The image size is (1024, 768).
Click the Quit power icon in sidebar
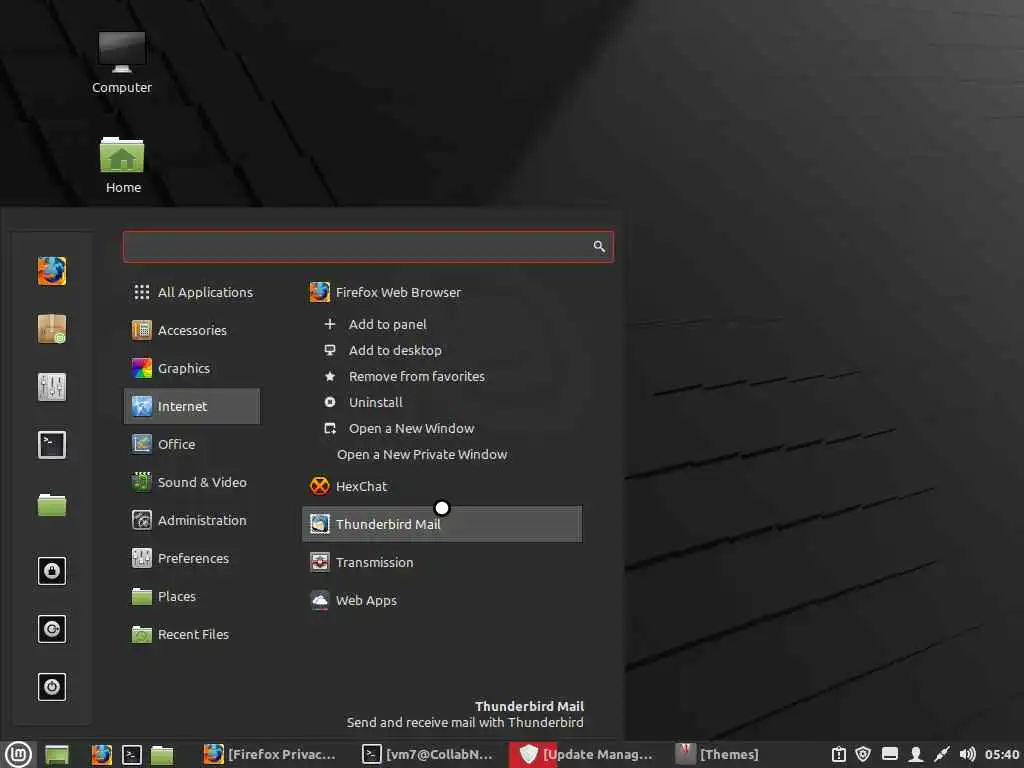click(52, 687)
